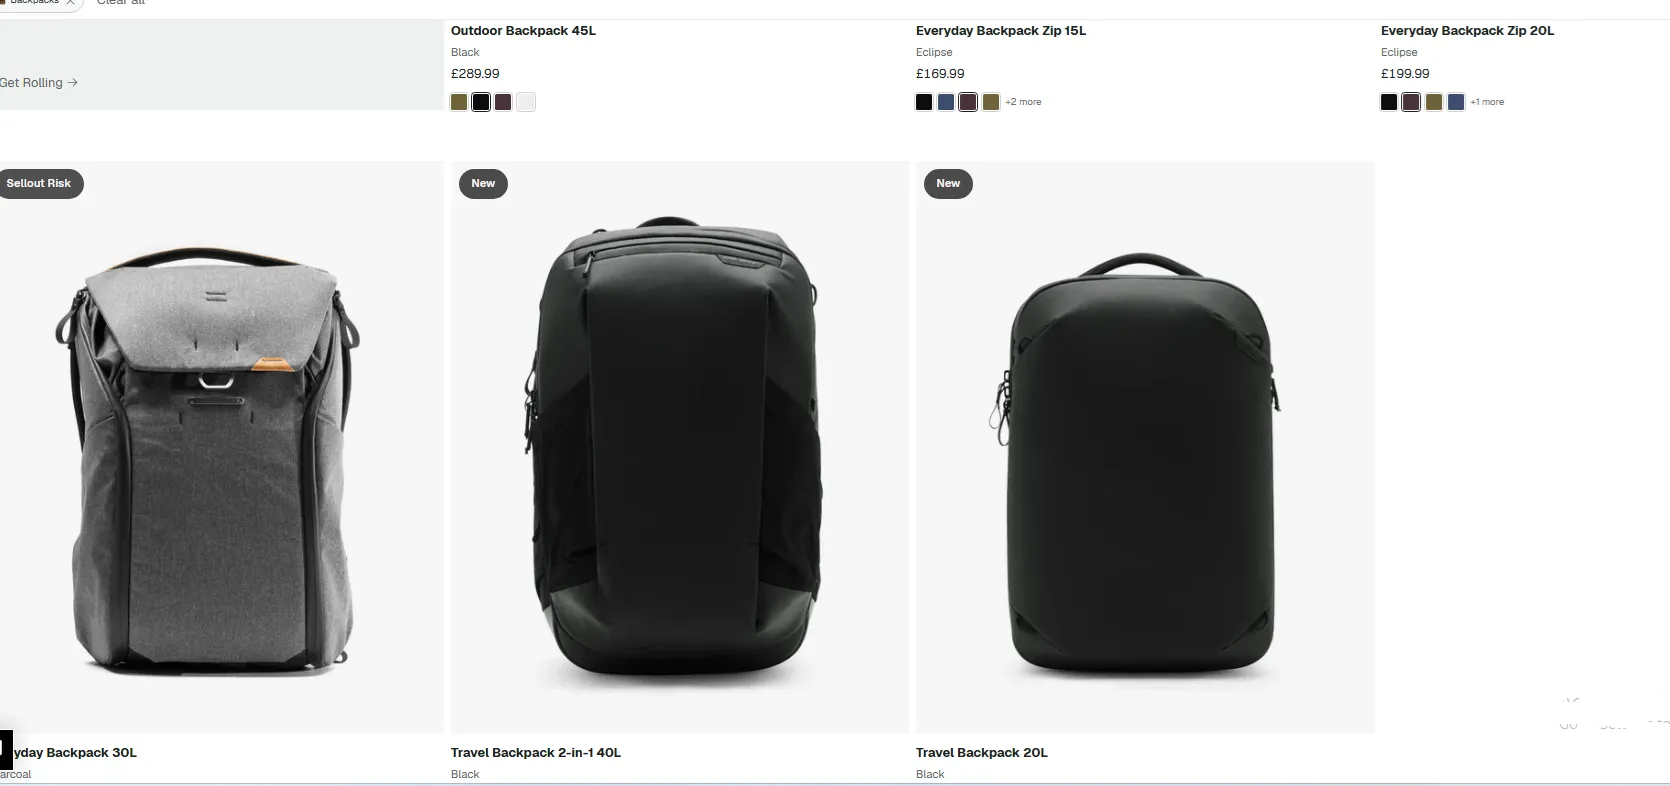Click the Clear all filters link
The width and height of the screenshot is (1670, 786).
pyautogui.click(x=121, y=3)
